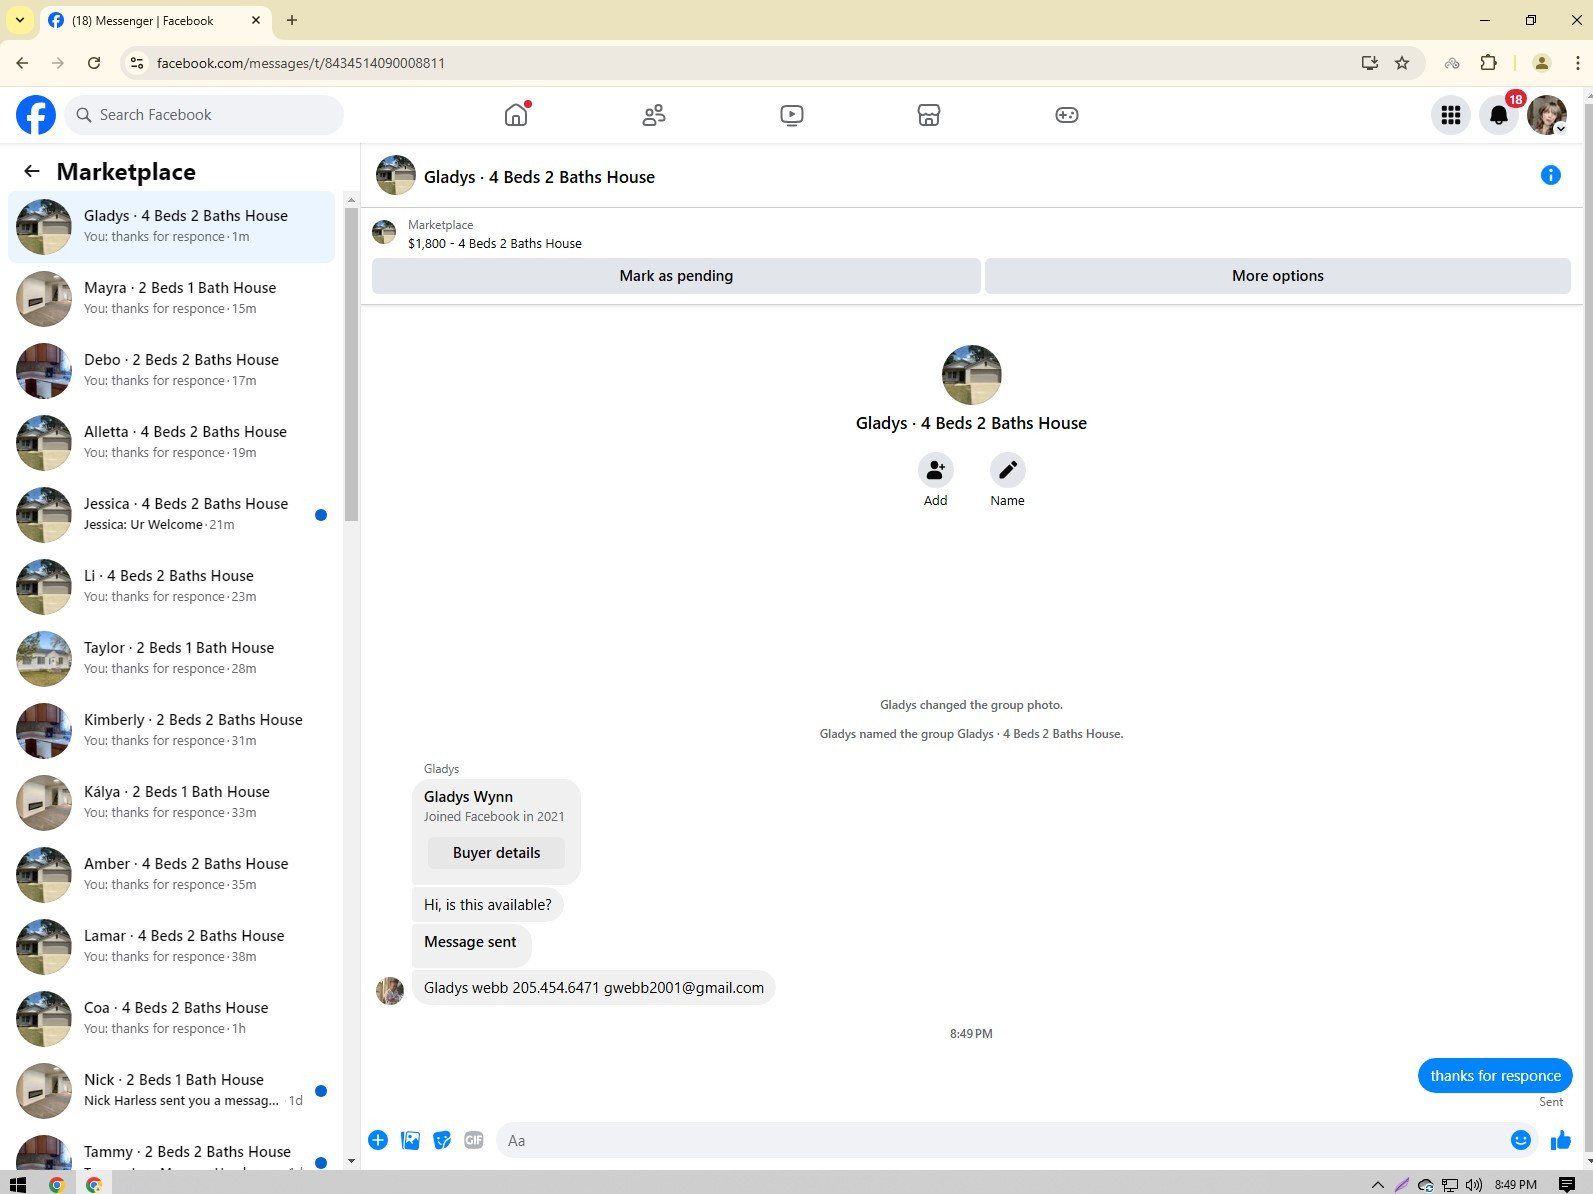Bookmark this page with the star icon
The height and width of the screenshot is (1194, 1593).
[1402, 63]
